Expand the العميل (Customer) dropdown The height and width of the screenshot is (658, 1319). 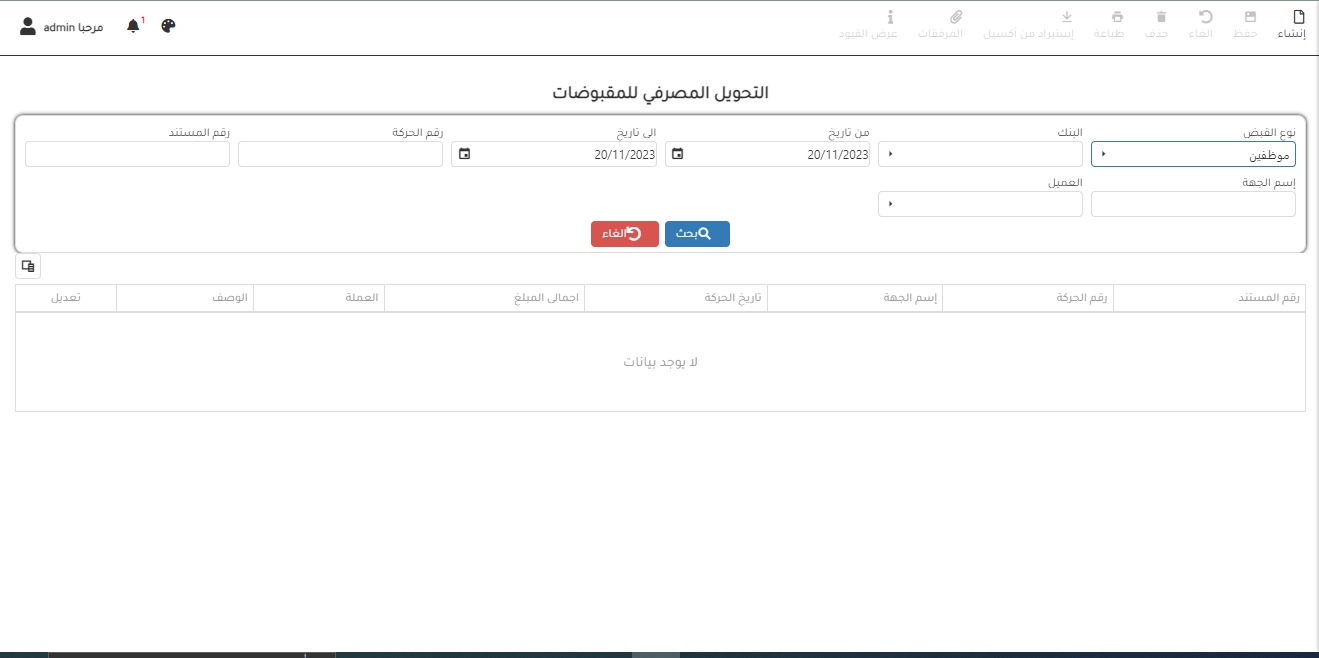(890, 204)
